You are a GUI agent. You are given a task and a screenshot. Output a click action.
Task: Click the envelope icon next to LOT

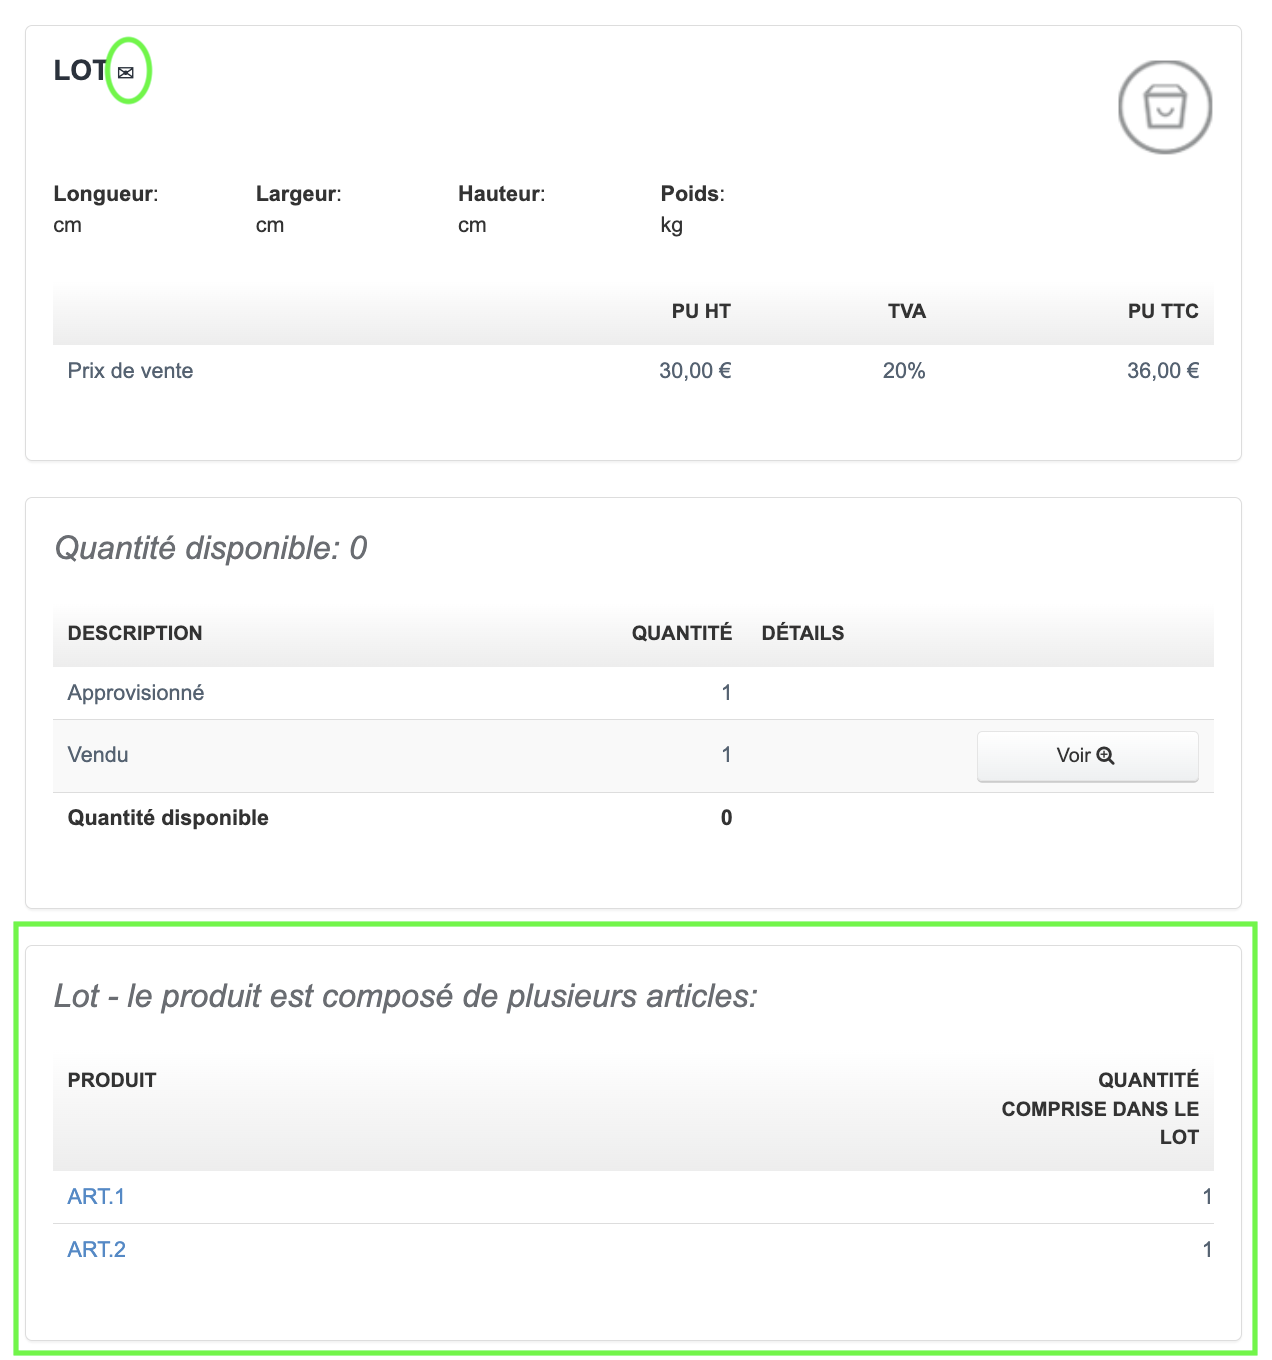click(126, 72)
